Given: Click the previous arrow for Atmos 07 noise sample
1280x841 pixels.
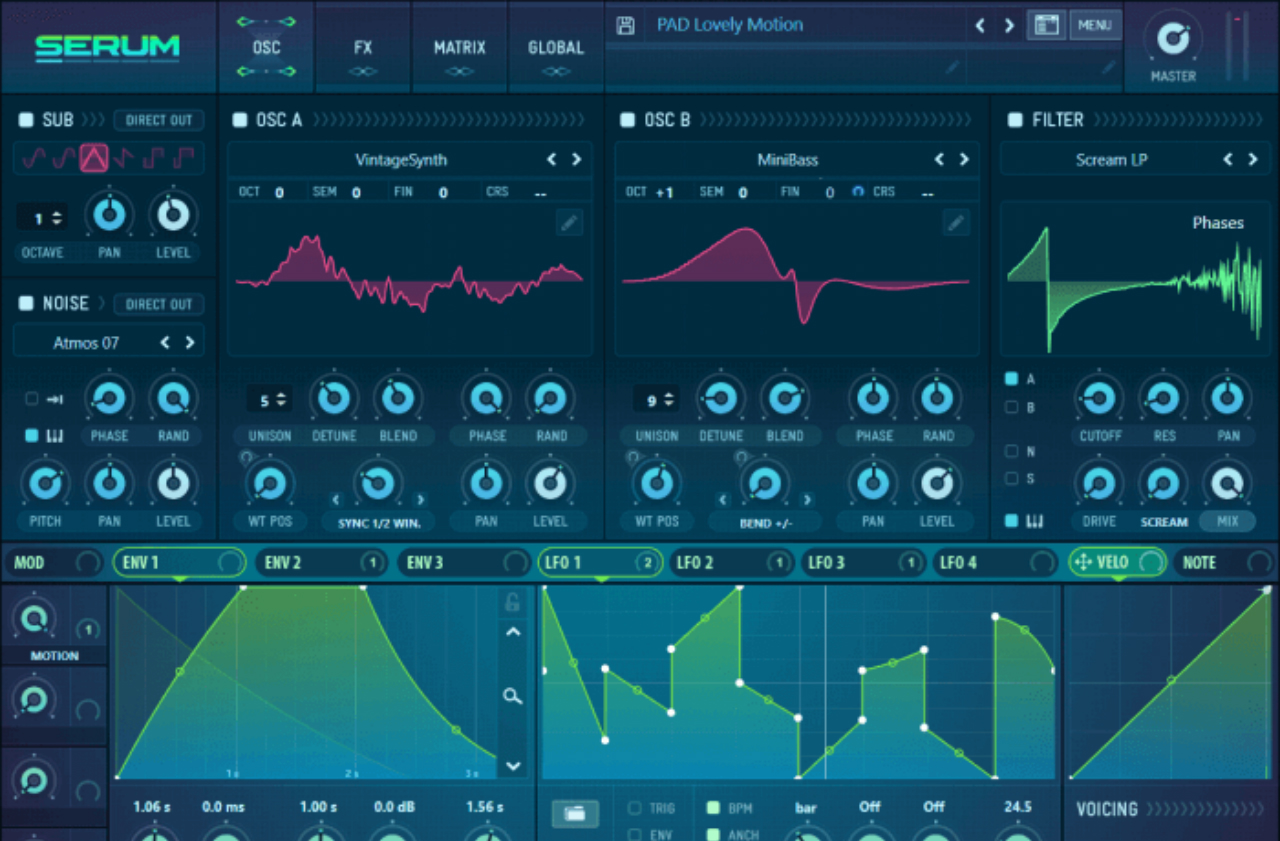Looking at the screenshot, I should 166,341.
